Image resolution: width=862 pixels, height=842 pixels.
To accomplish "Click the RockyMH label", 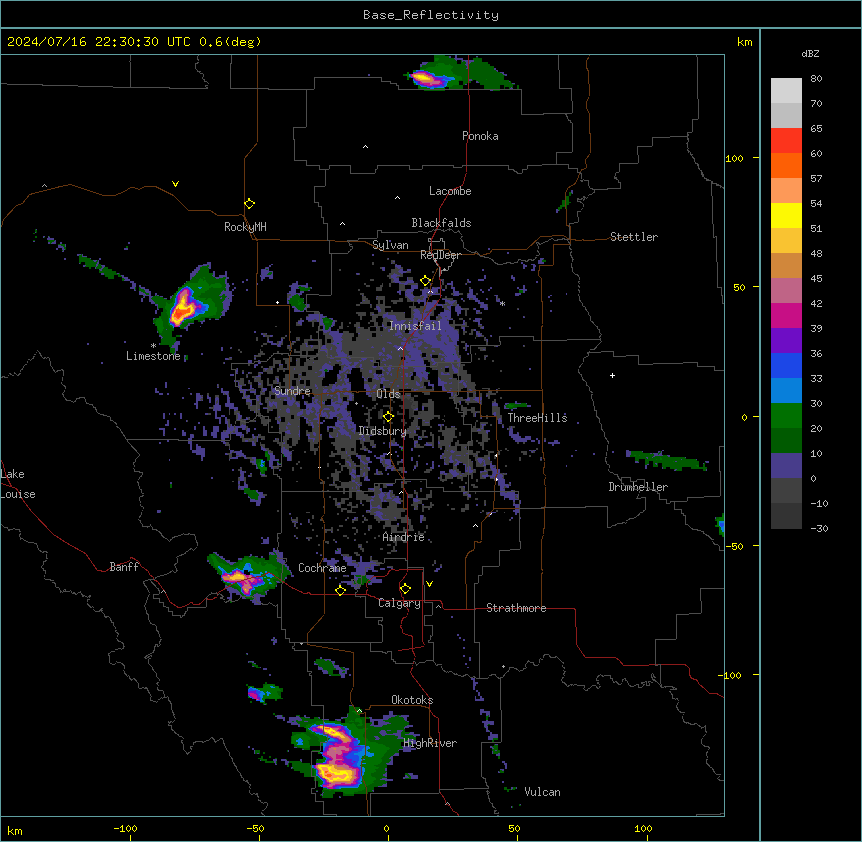I will point(245,227).
